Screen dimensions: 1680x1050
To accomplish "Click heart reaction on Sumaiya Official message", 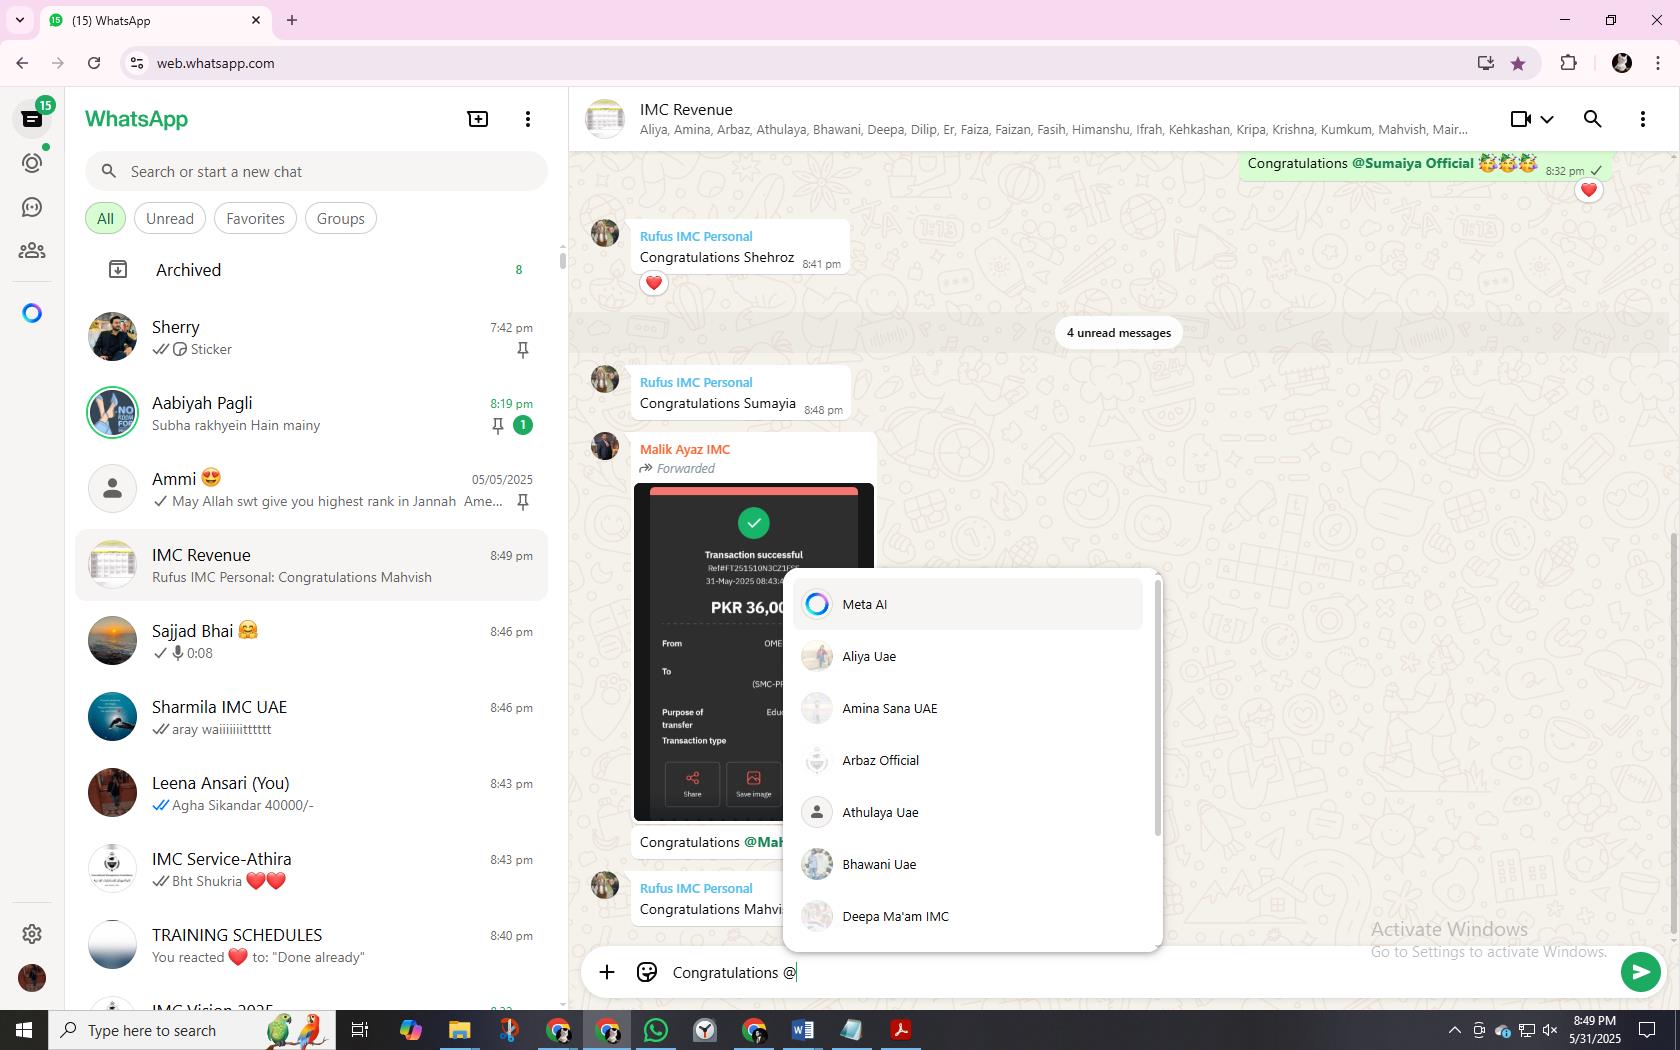I will pyautogui.click(x=1589, y=190).
